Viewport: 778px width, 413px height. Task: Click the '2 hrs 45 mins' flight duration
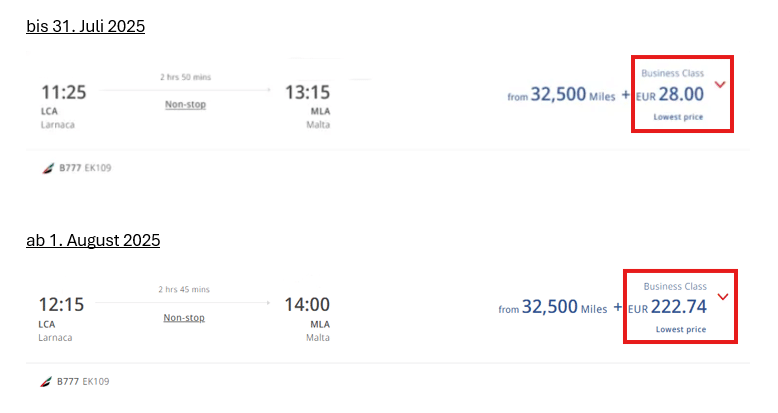coord(184,290)
